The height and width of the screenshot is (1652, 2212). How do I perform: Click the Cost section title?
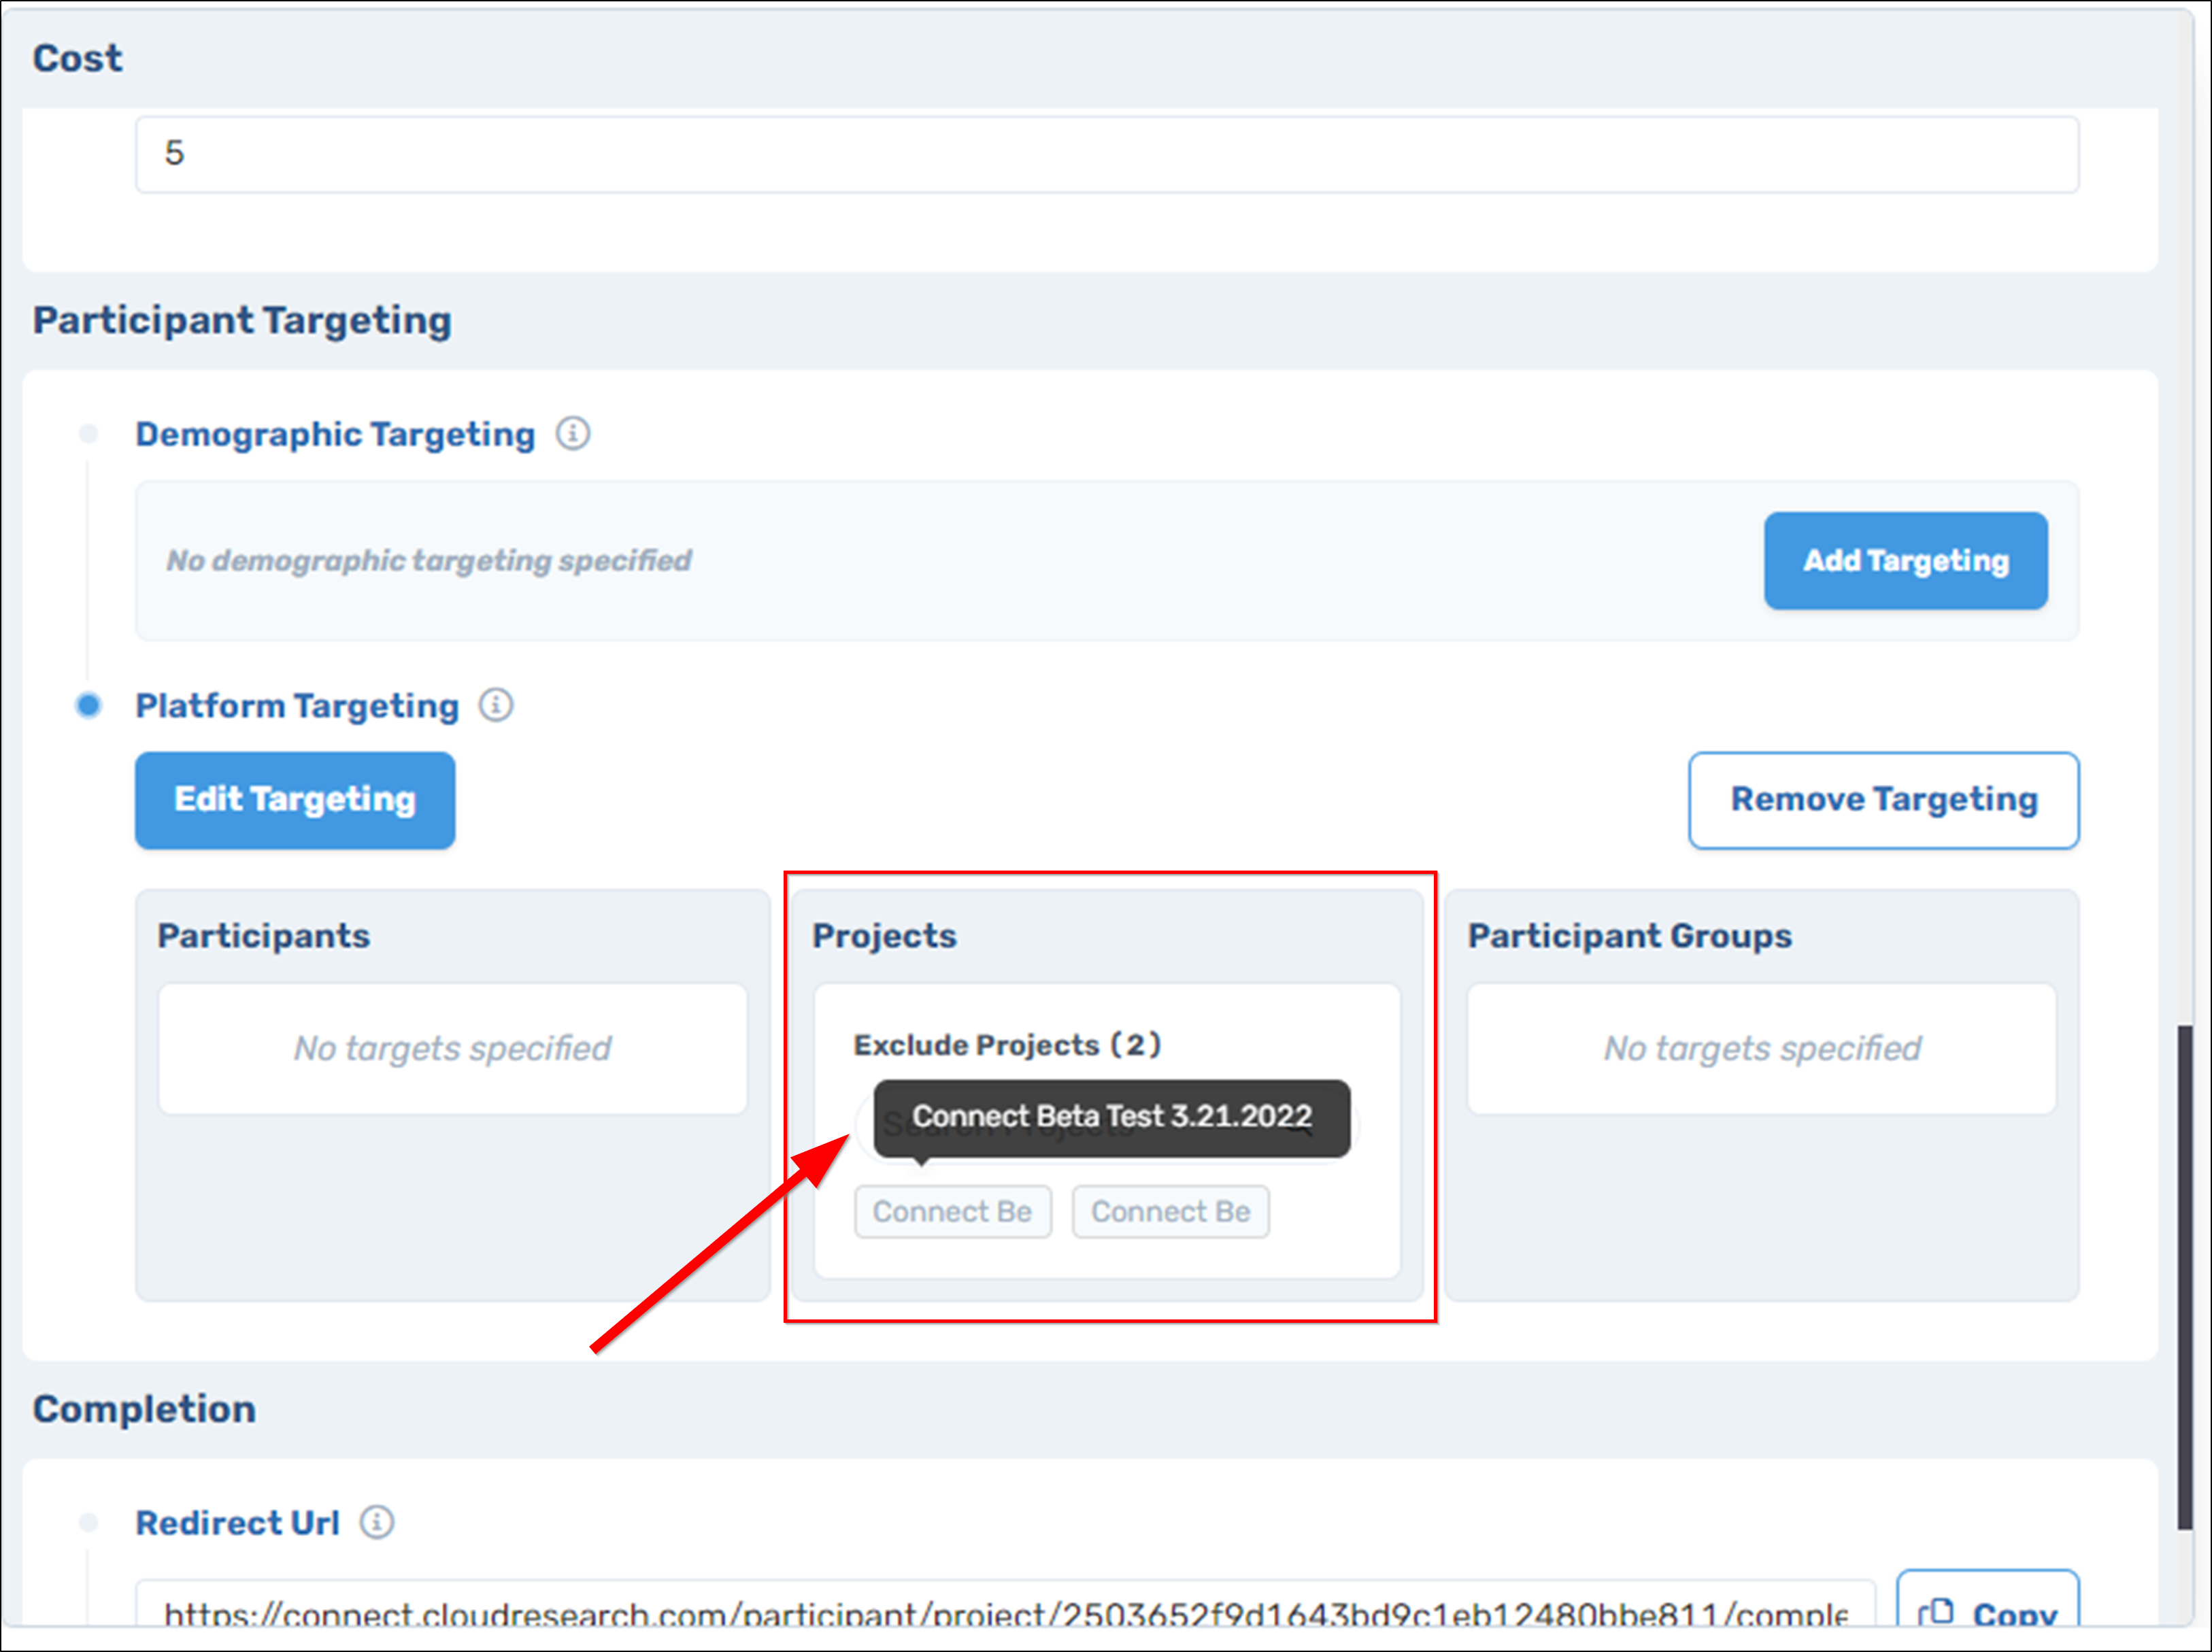78,58
